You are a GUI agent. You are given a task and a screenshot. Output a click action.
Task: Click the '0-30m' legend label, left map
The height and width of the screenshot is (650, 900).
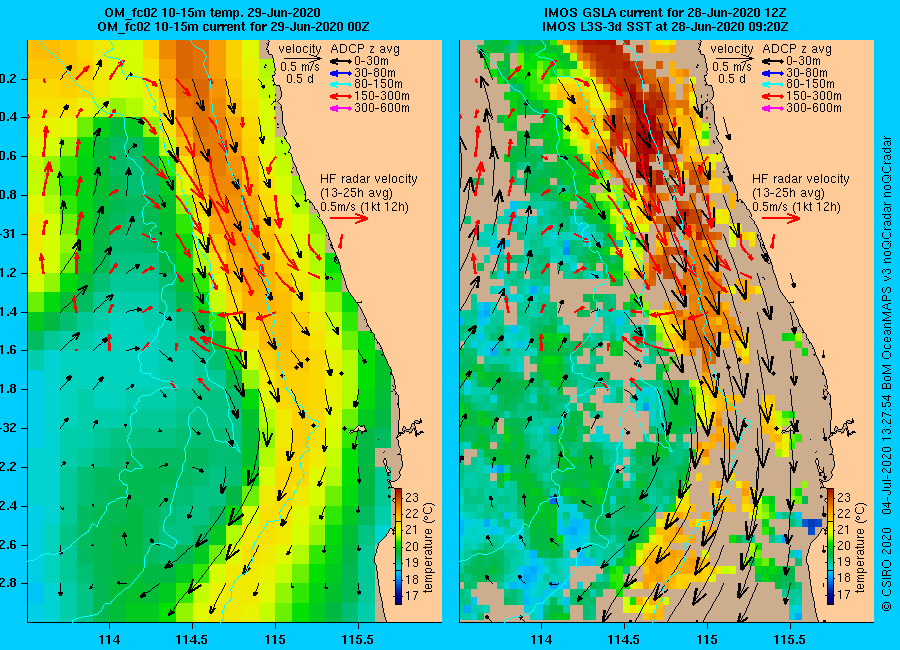(x=371, y=61)
